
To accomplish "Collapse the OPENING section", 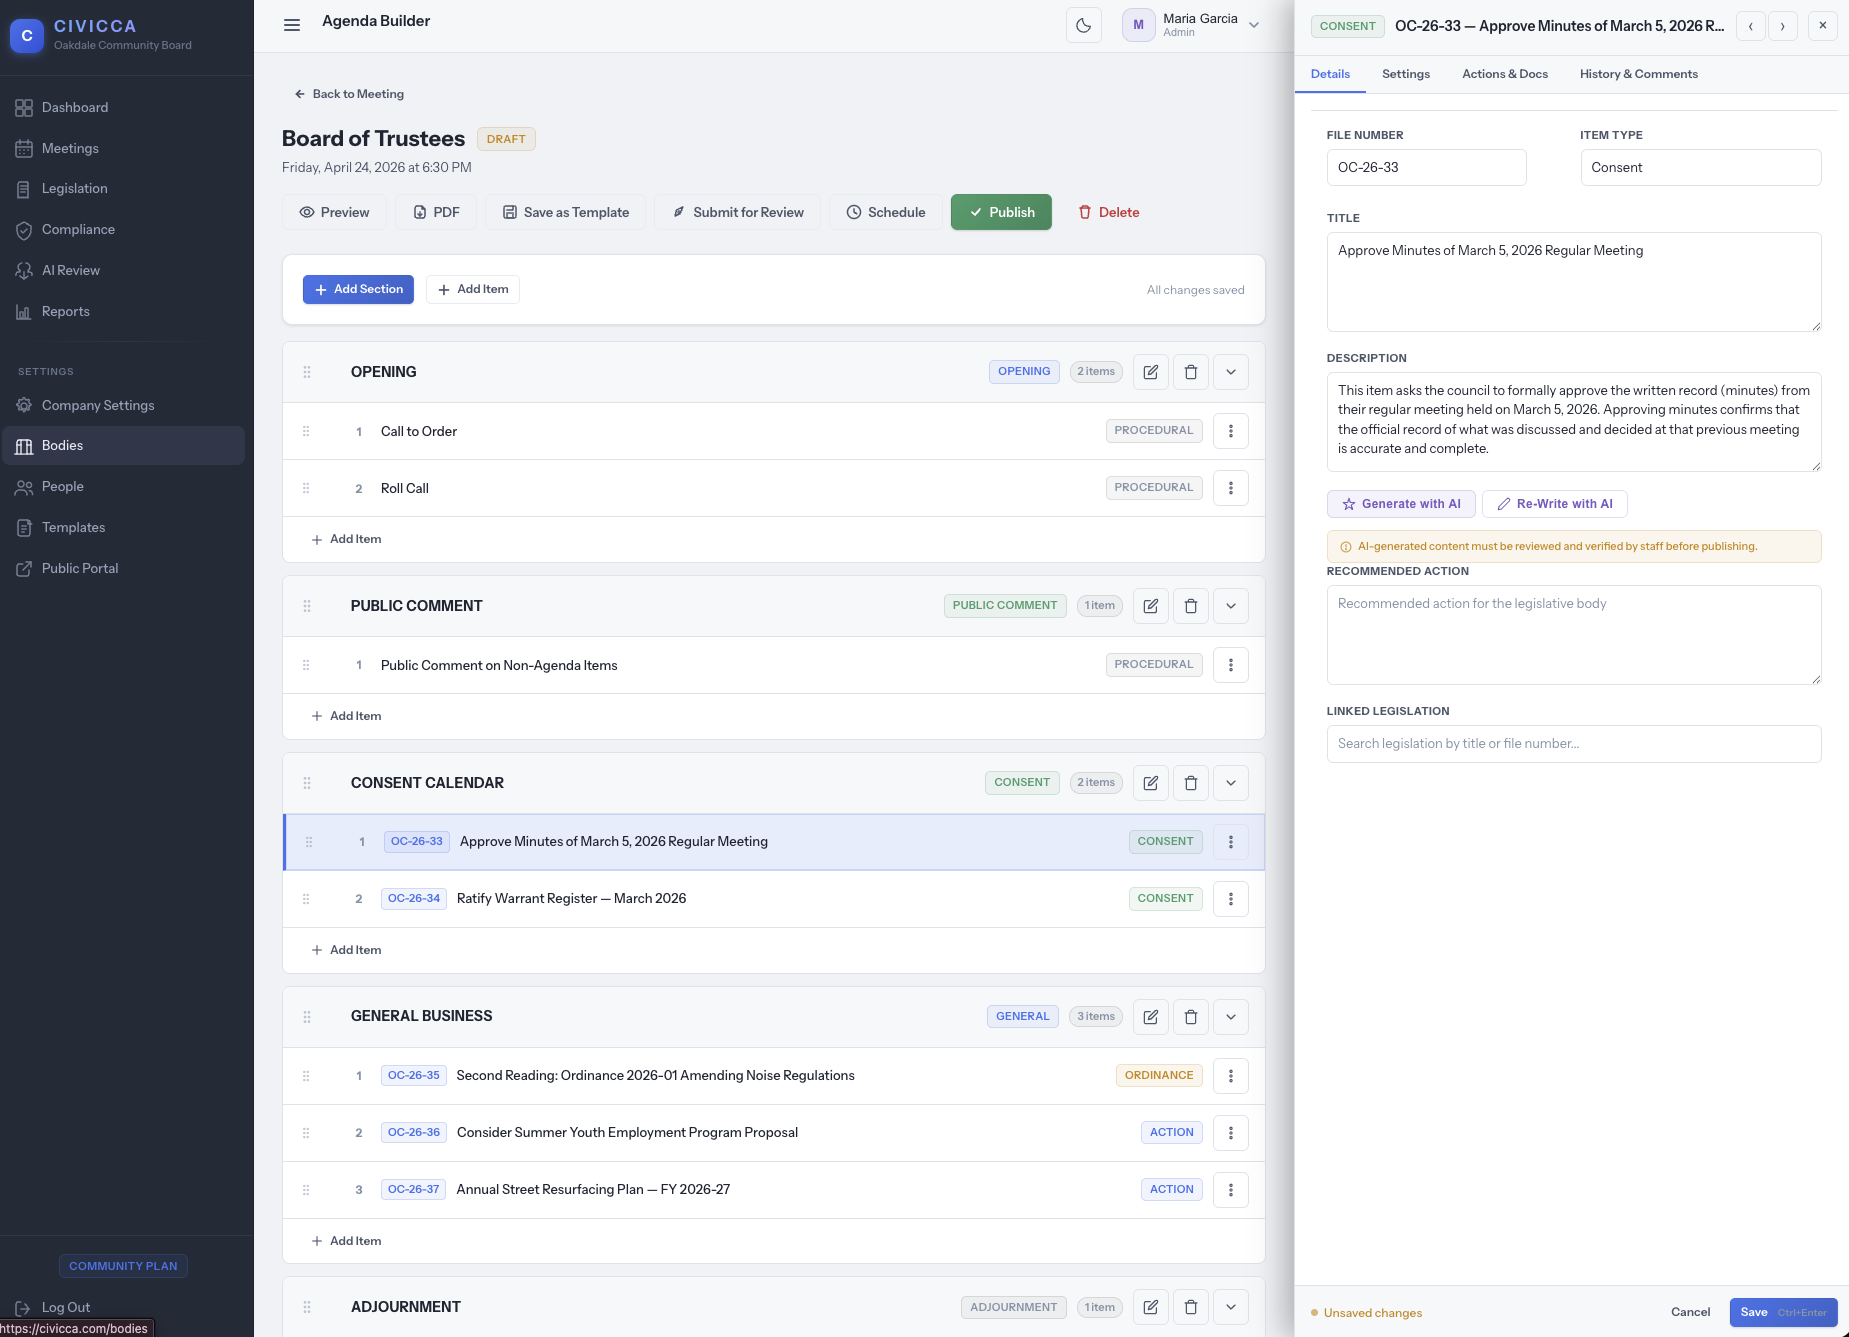I will (1230, 371).
